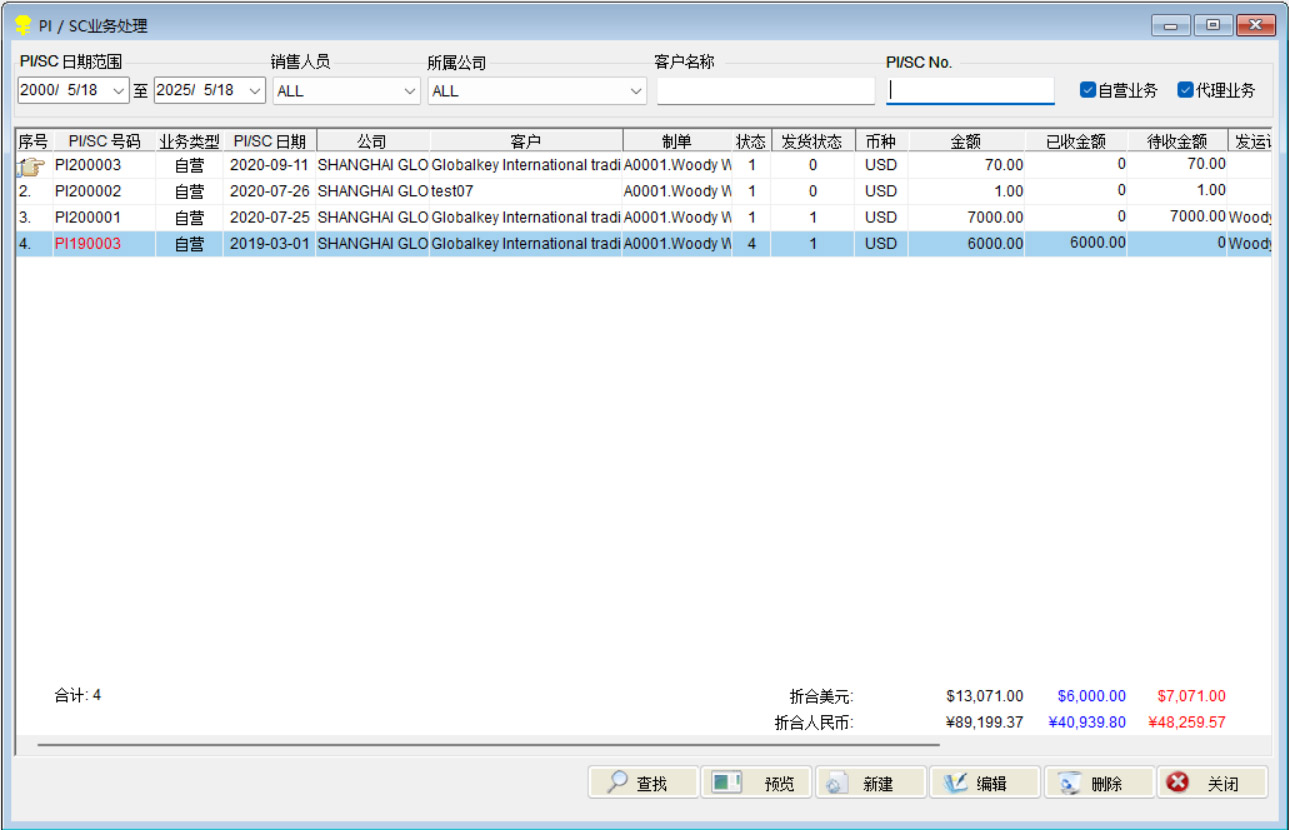Expand the 所属公司 dropdown
The image size is (1289, 830).
point(636,91)
